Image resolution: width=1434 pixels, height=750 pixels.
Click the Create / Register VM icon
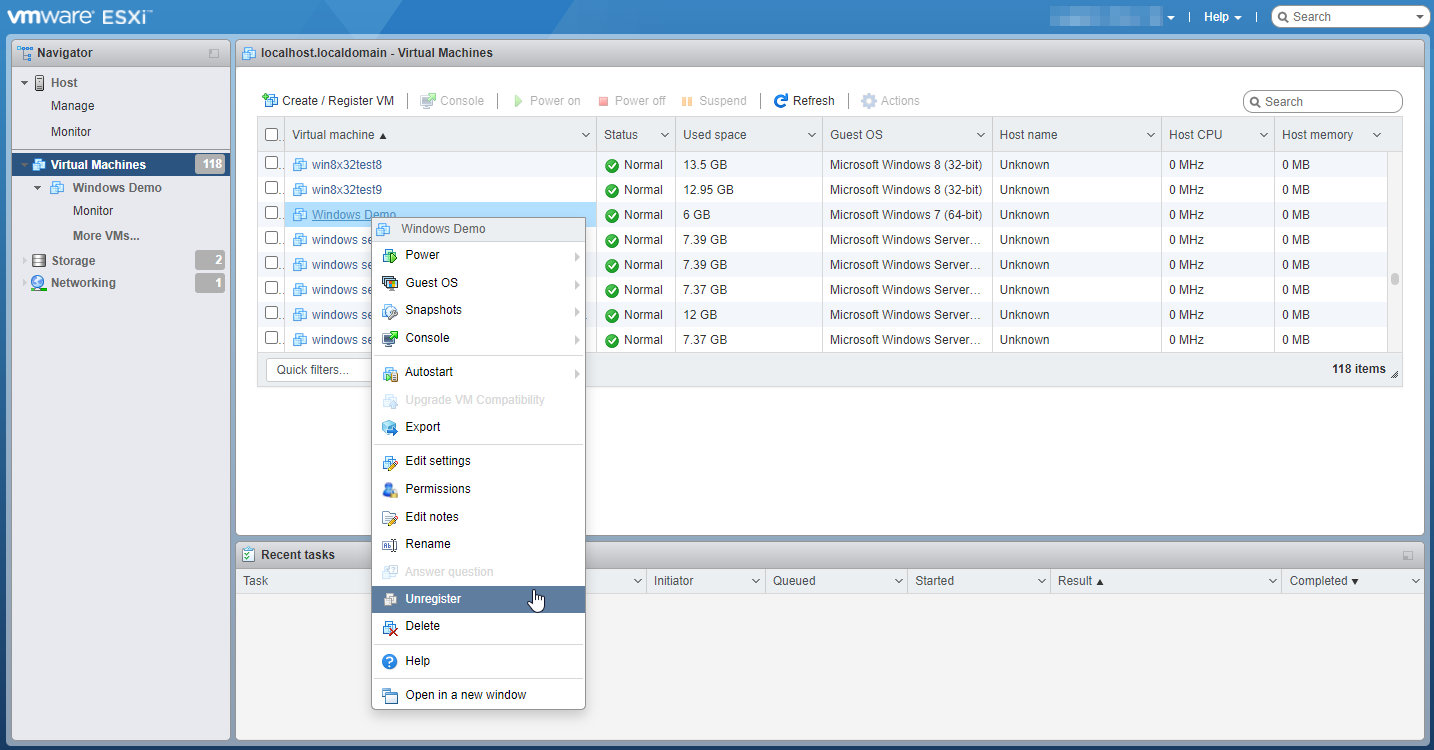click(x=270, y=101)
